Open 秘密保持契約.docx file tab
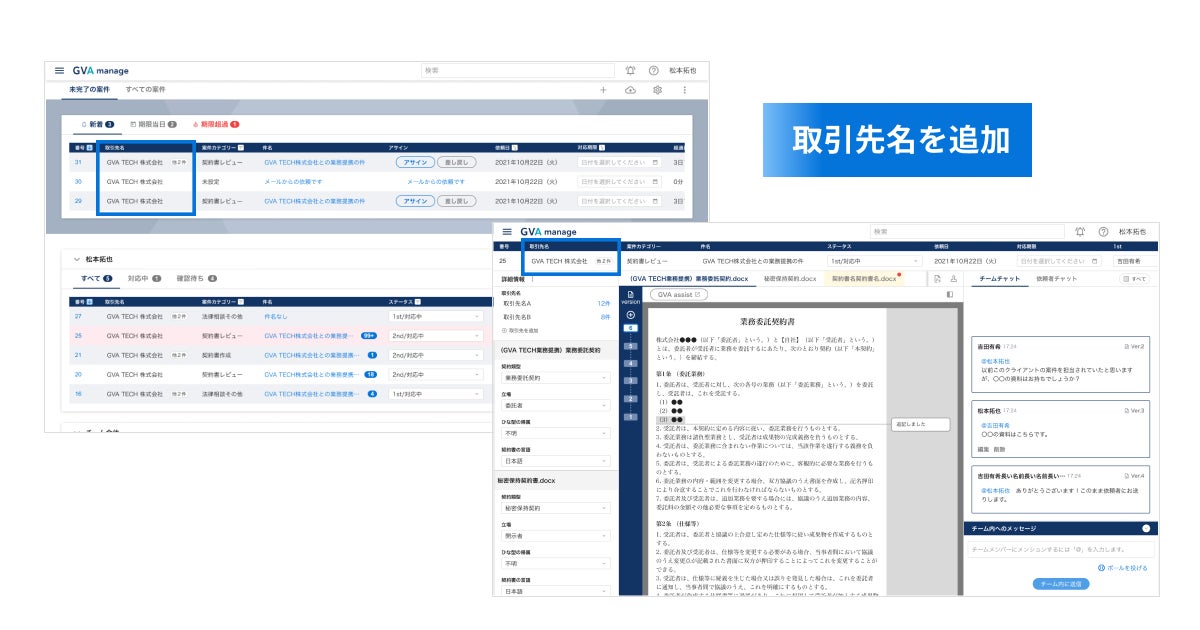 click(x=790, y=278)
